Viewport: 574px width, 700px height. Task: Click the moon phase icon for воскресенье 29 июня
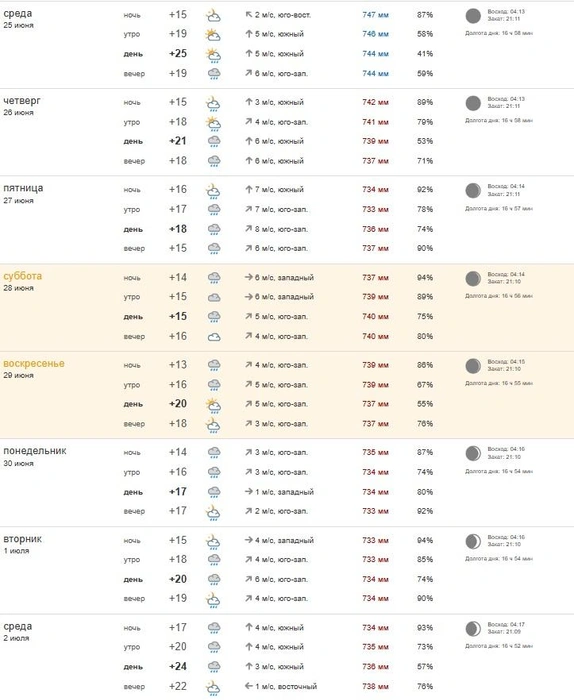pyautogui.click(x=473, y=366)
